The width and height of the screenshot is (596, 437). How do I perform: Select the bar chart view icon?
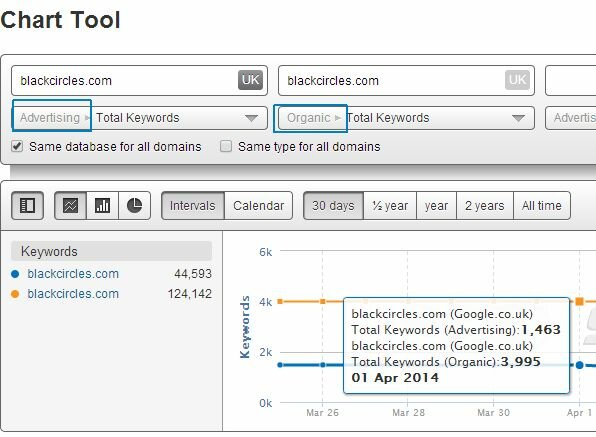[x=103, y=206]
